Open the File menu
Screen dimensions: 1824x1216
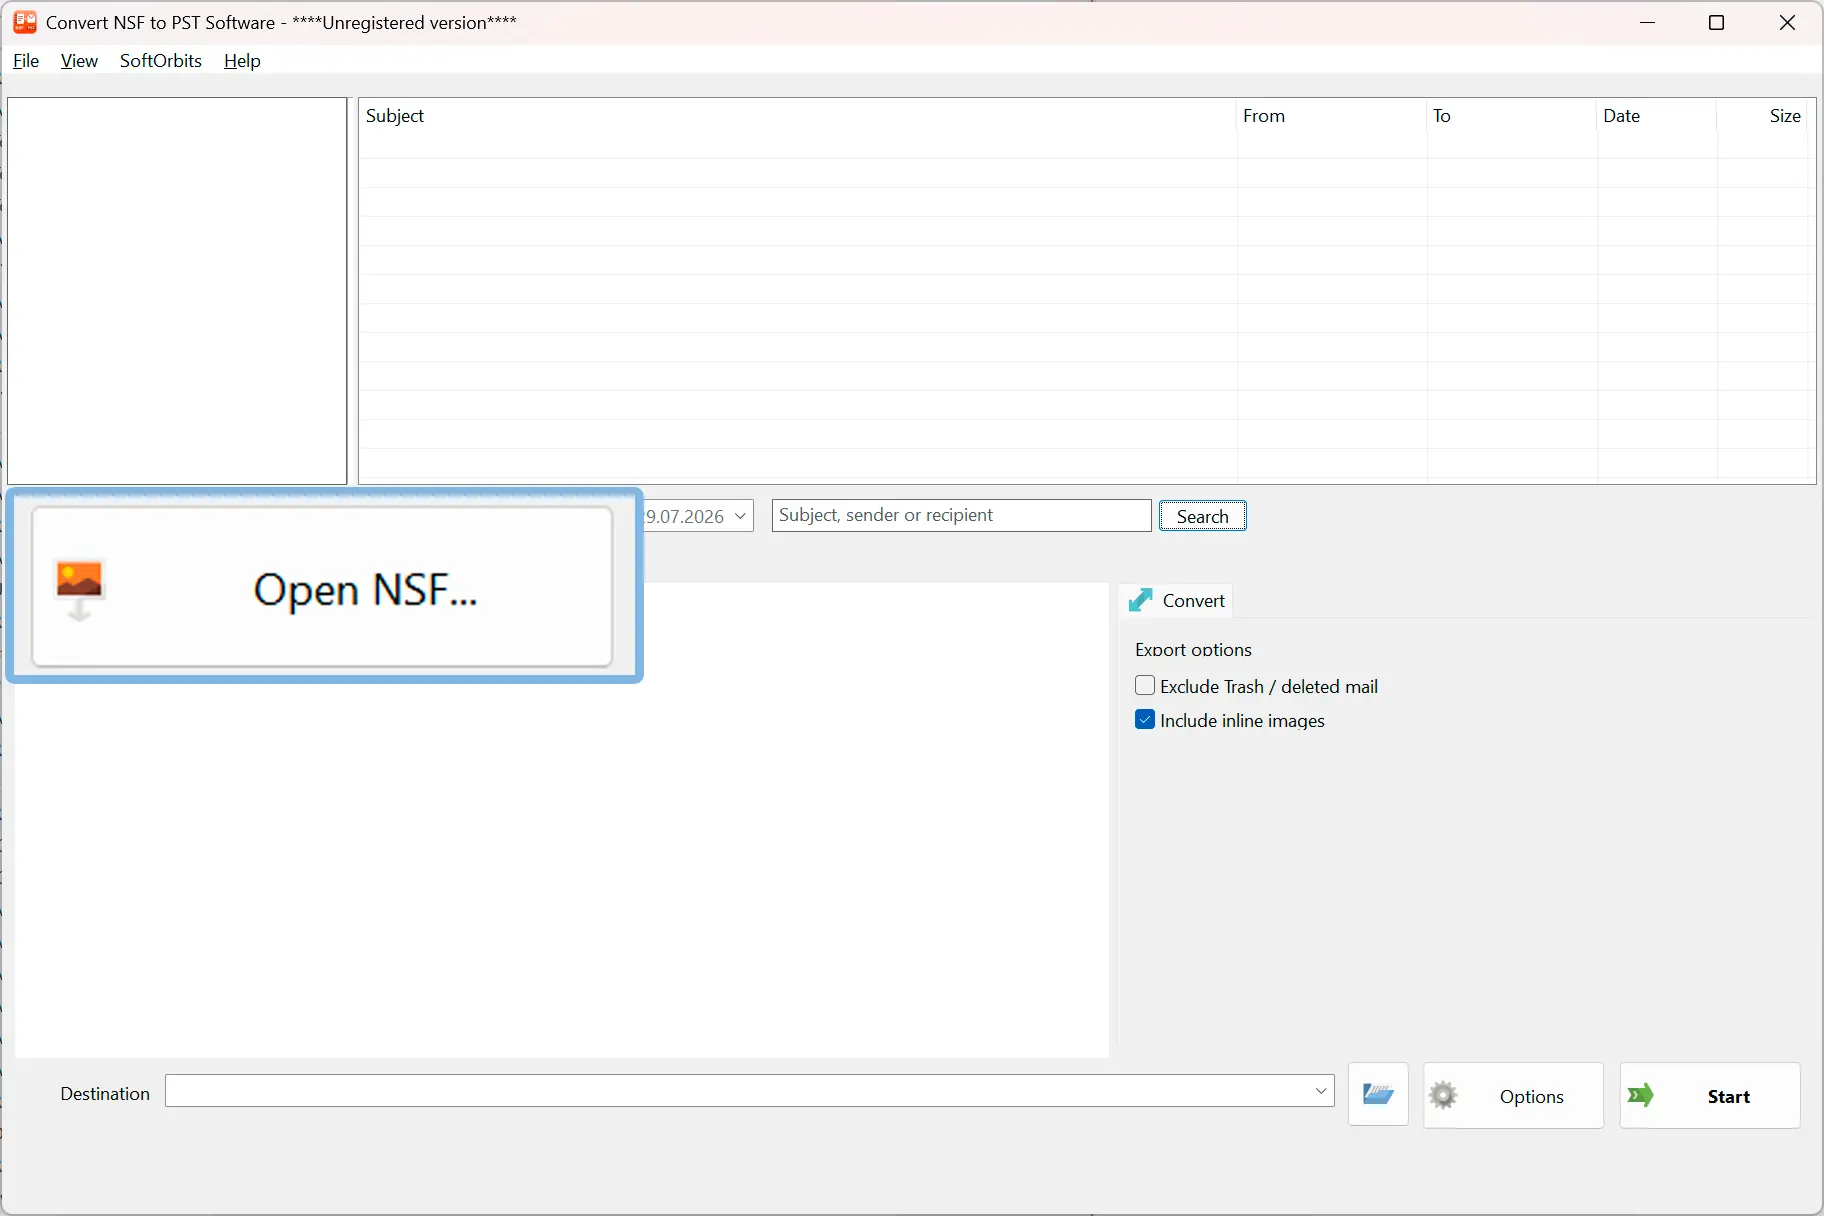[26, 61]
